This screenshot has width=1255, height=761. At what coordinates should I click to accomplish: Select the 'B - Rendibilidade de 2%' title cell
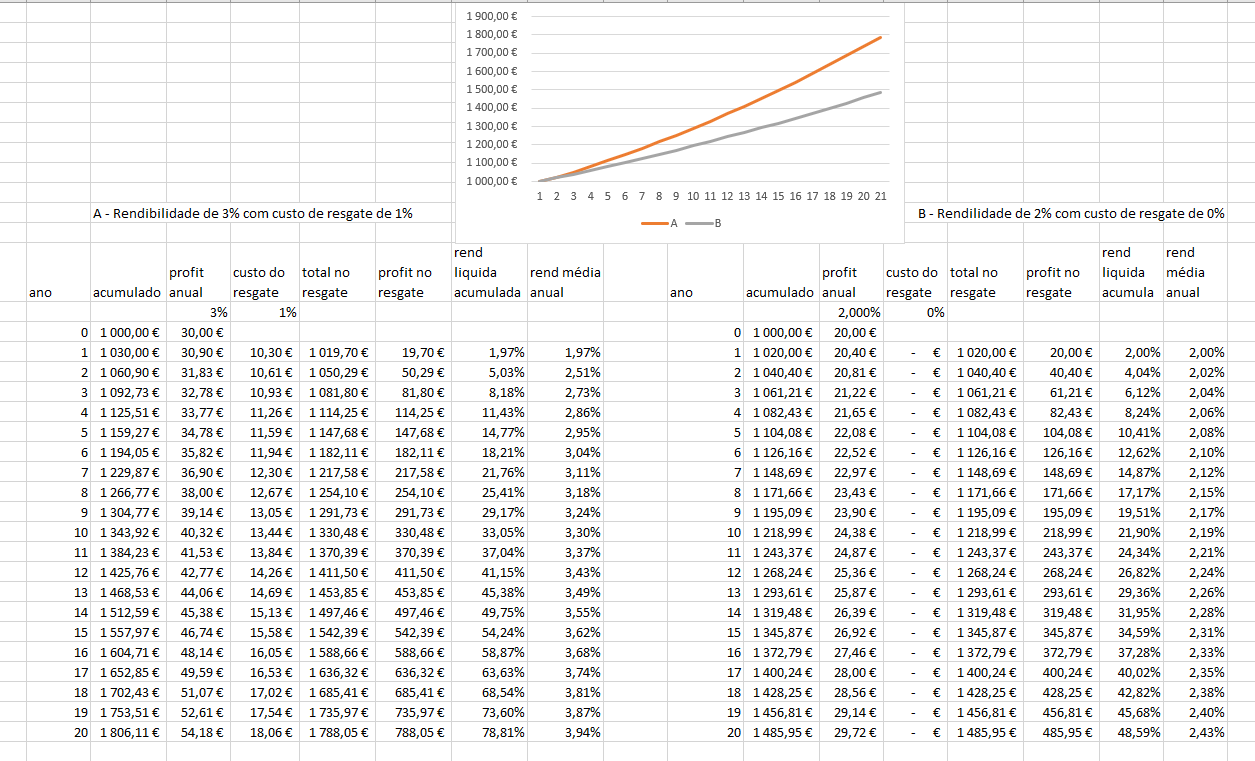point(1068,213)
